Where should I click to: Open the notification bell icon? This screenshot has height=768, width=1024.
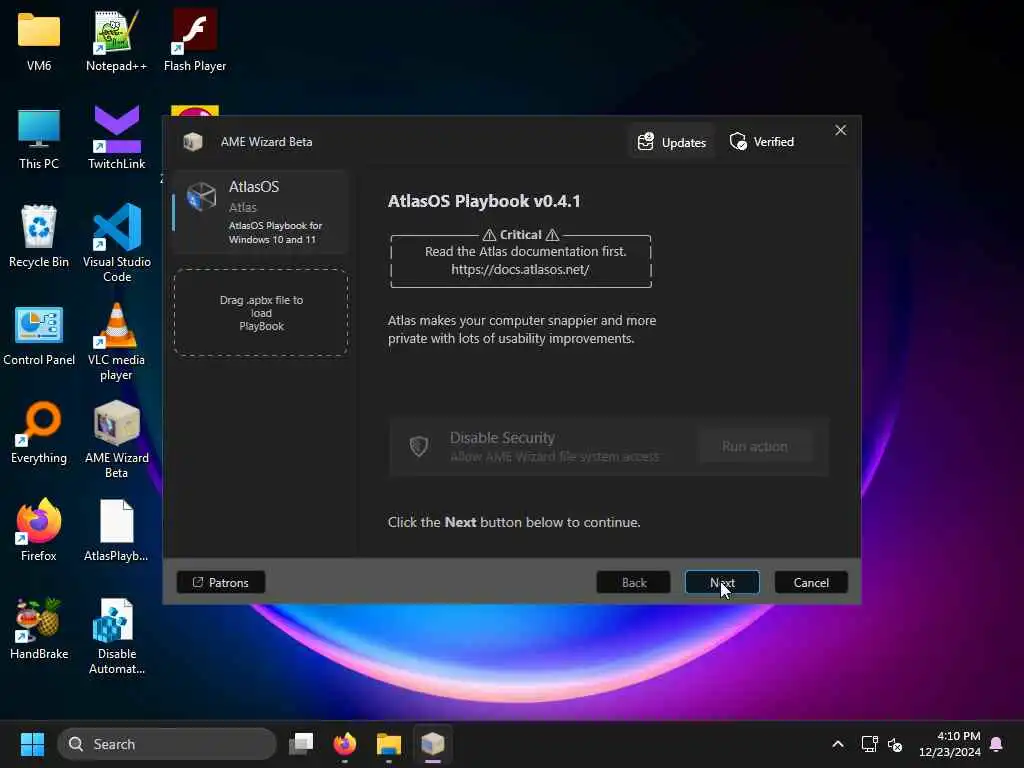tap(997, 744)
